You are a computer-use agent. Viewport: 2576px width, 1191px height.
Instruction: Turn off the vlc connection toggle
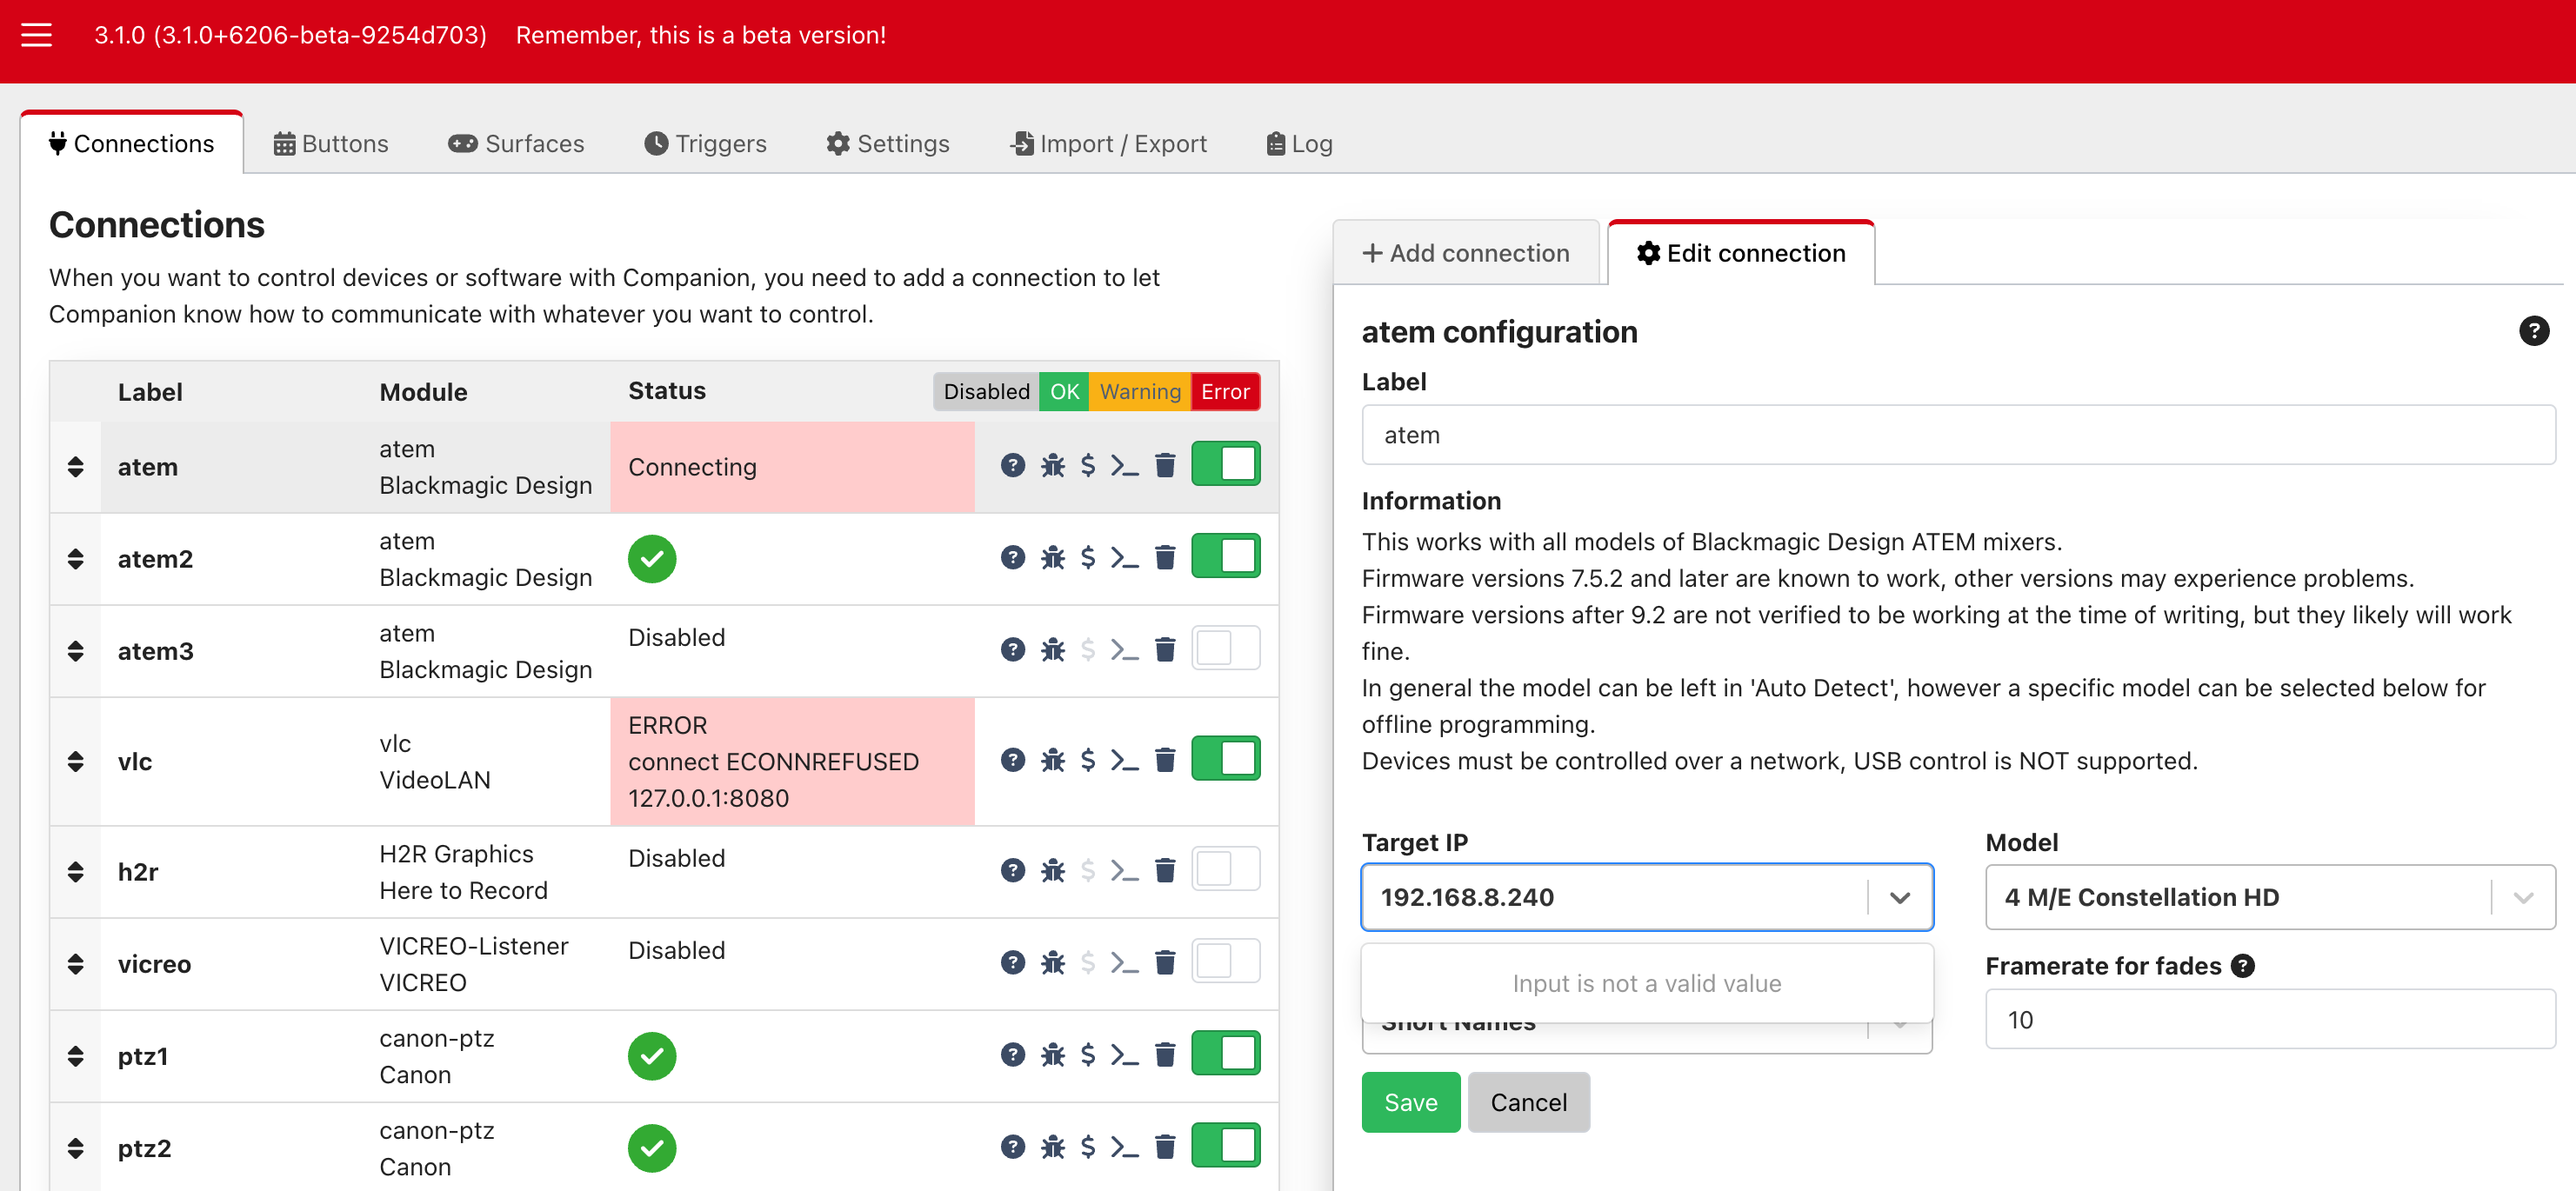[x=1225, y=759]
